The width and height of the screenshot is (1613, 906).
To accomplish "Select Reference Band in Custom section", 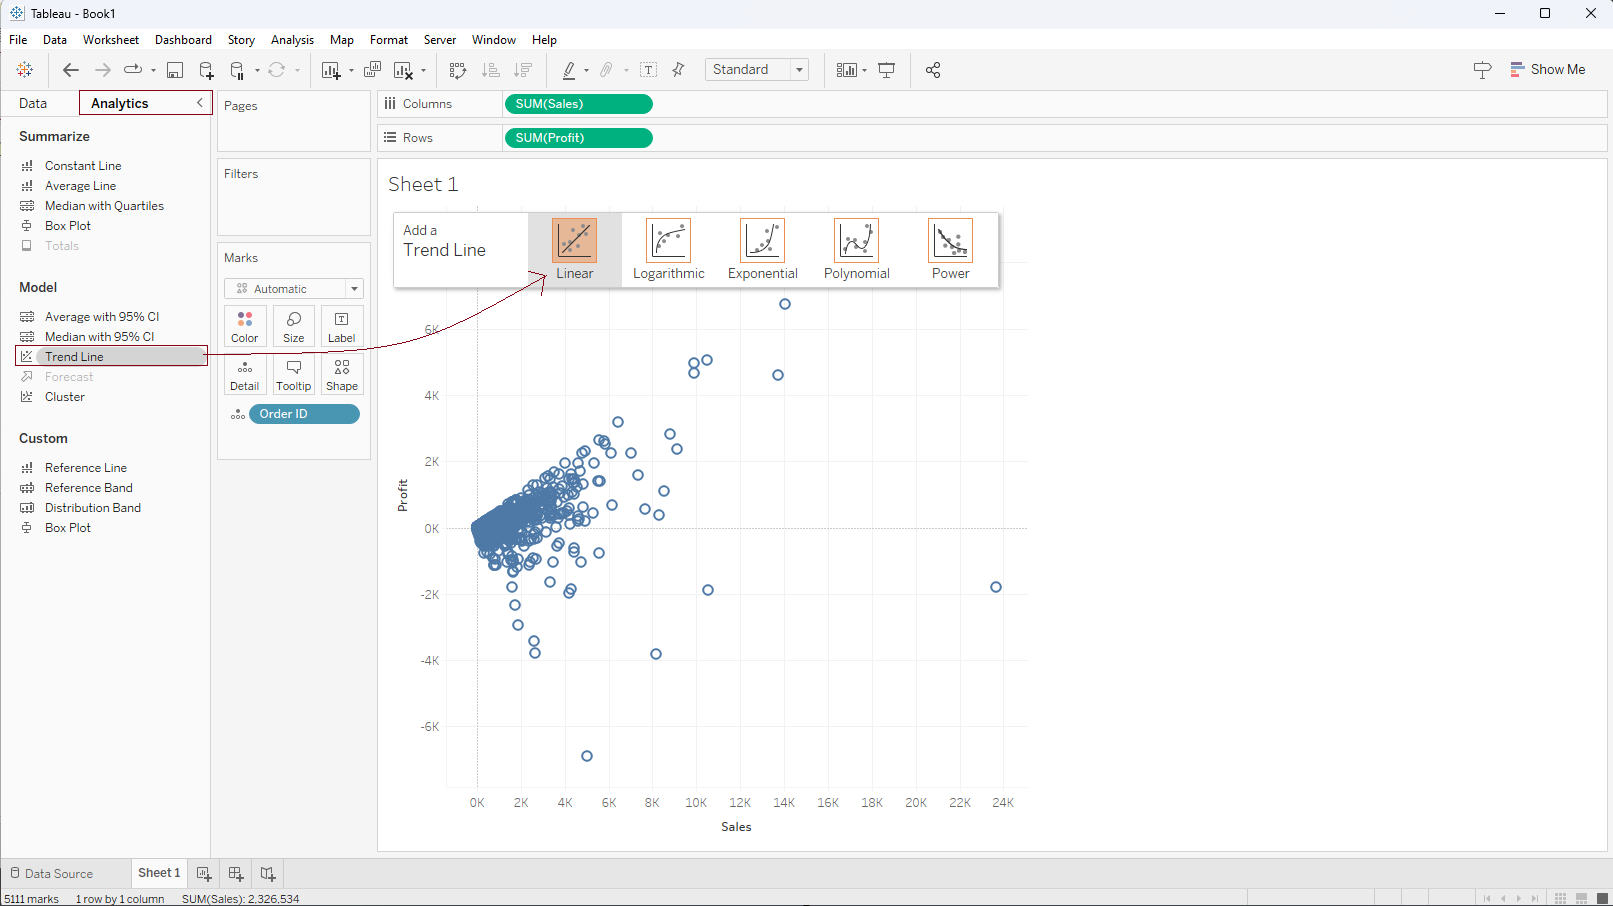I will point(89,488).
